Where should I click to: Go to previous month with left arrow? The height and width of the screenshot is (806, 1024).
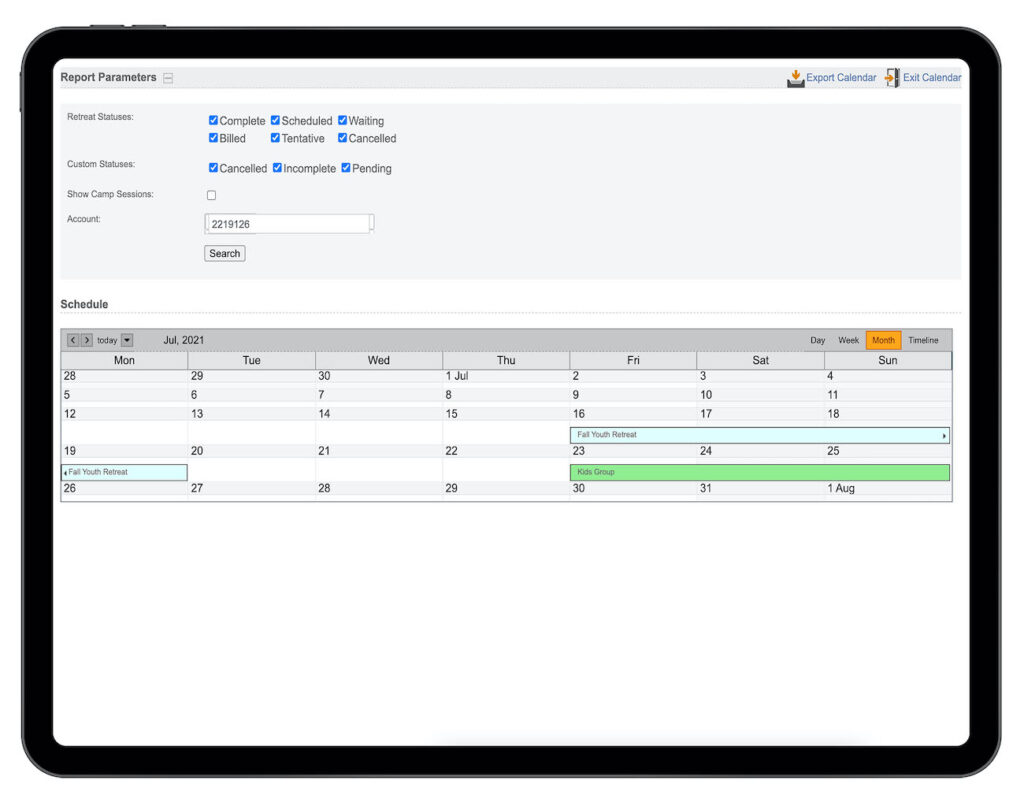pyautogui.click(x=73, y=341)
